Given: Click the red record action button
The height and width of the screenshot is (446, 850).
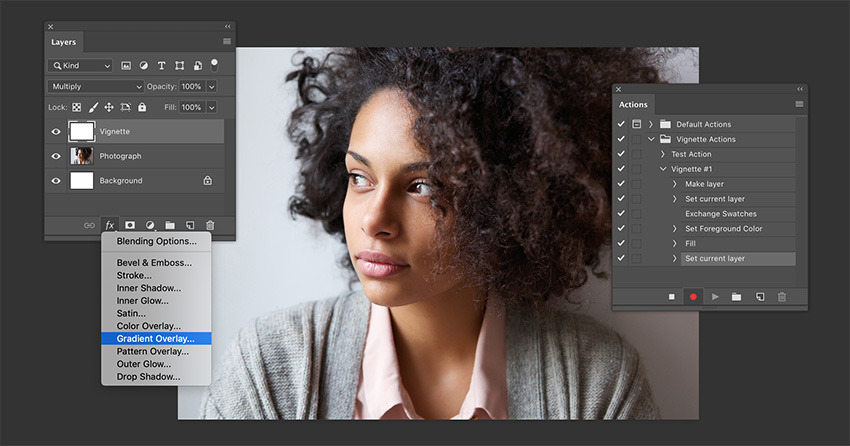Looking at the screenshot, I should [x=693, y=297].
